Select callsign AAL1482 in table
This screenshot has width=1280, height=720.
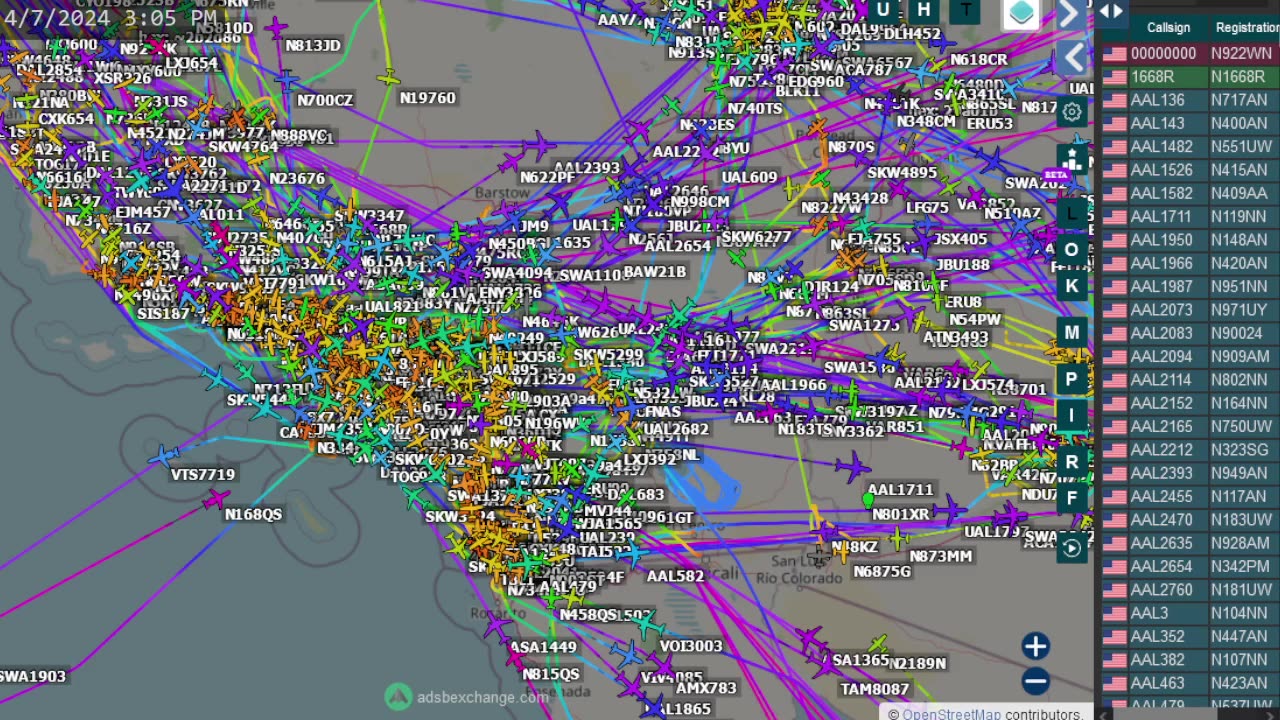click(1161, 147)
